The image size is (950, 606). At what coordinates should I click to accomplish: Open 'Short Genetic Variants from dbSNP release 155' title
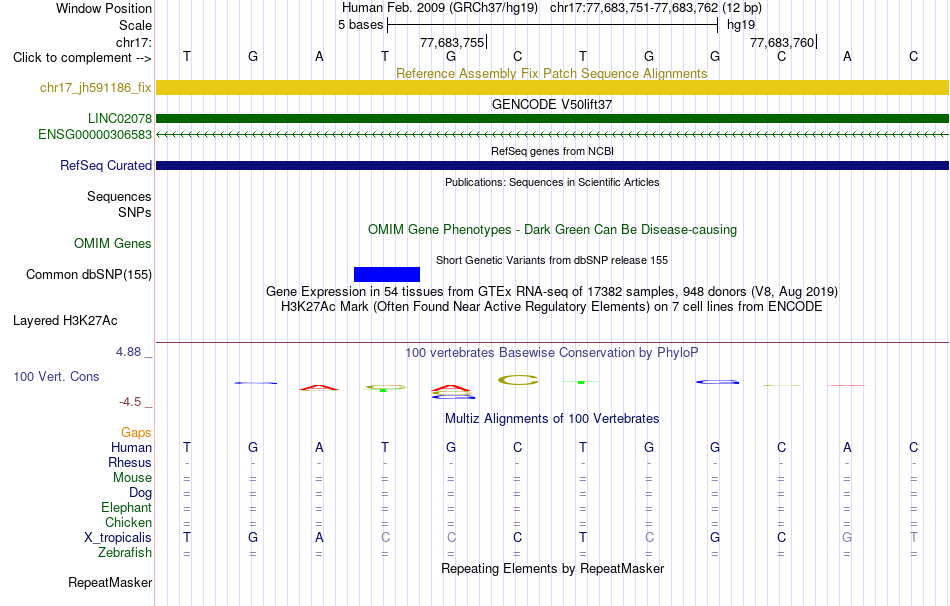(x=552, y=260)
